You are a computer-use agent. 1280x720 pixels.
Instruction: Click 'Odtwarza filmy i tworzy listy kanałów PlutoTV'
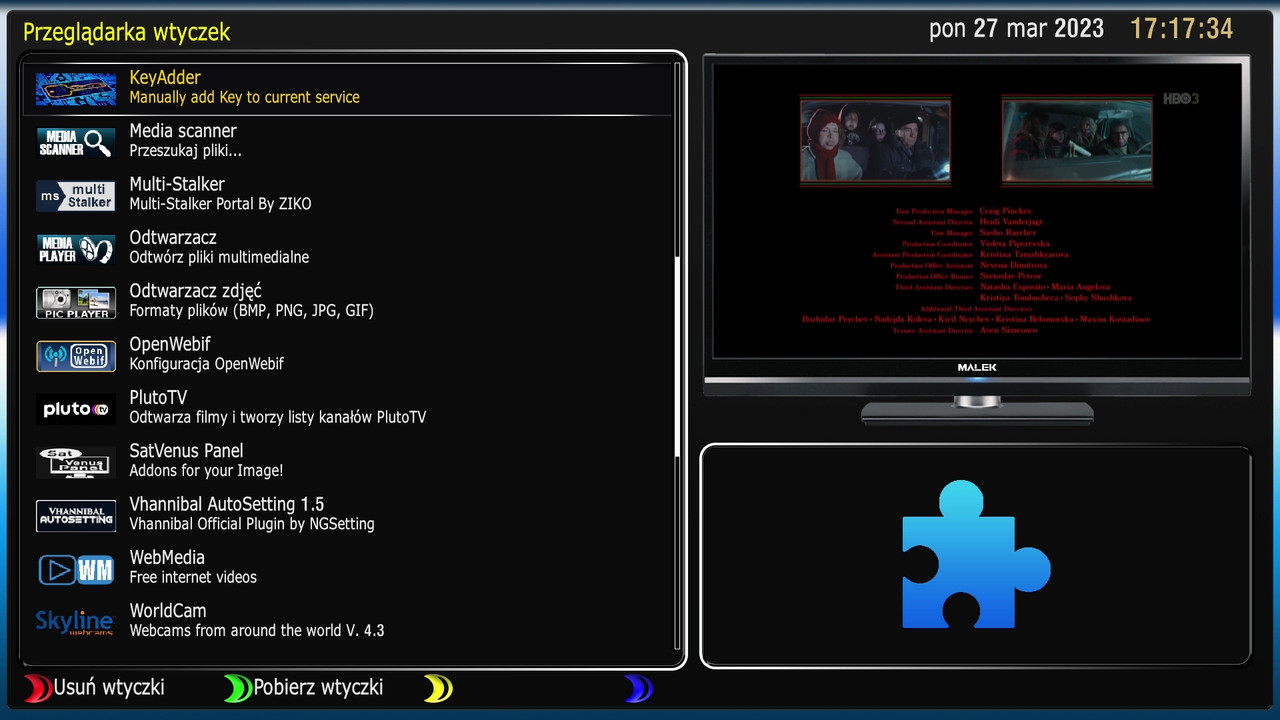click(278, 417)
